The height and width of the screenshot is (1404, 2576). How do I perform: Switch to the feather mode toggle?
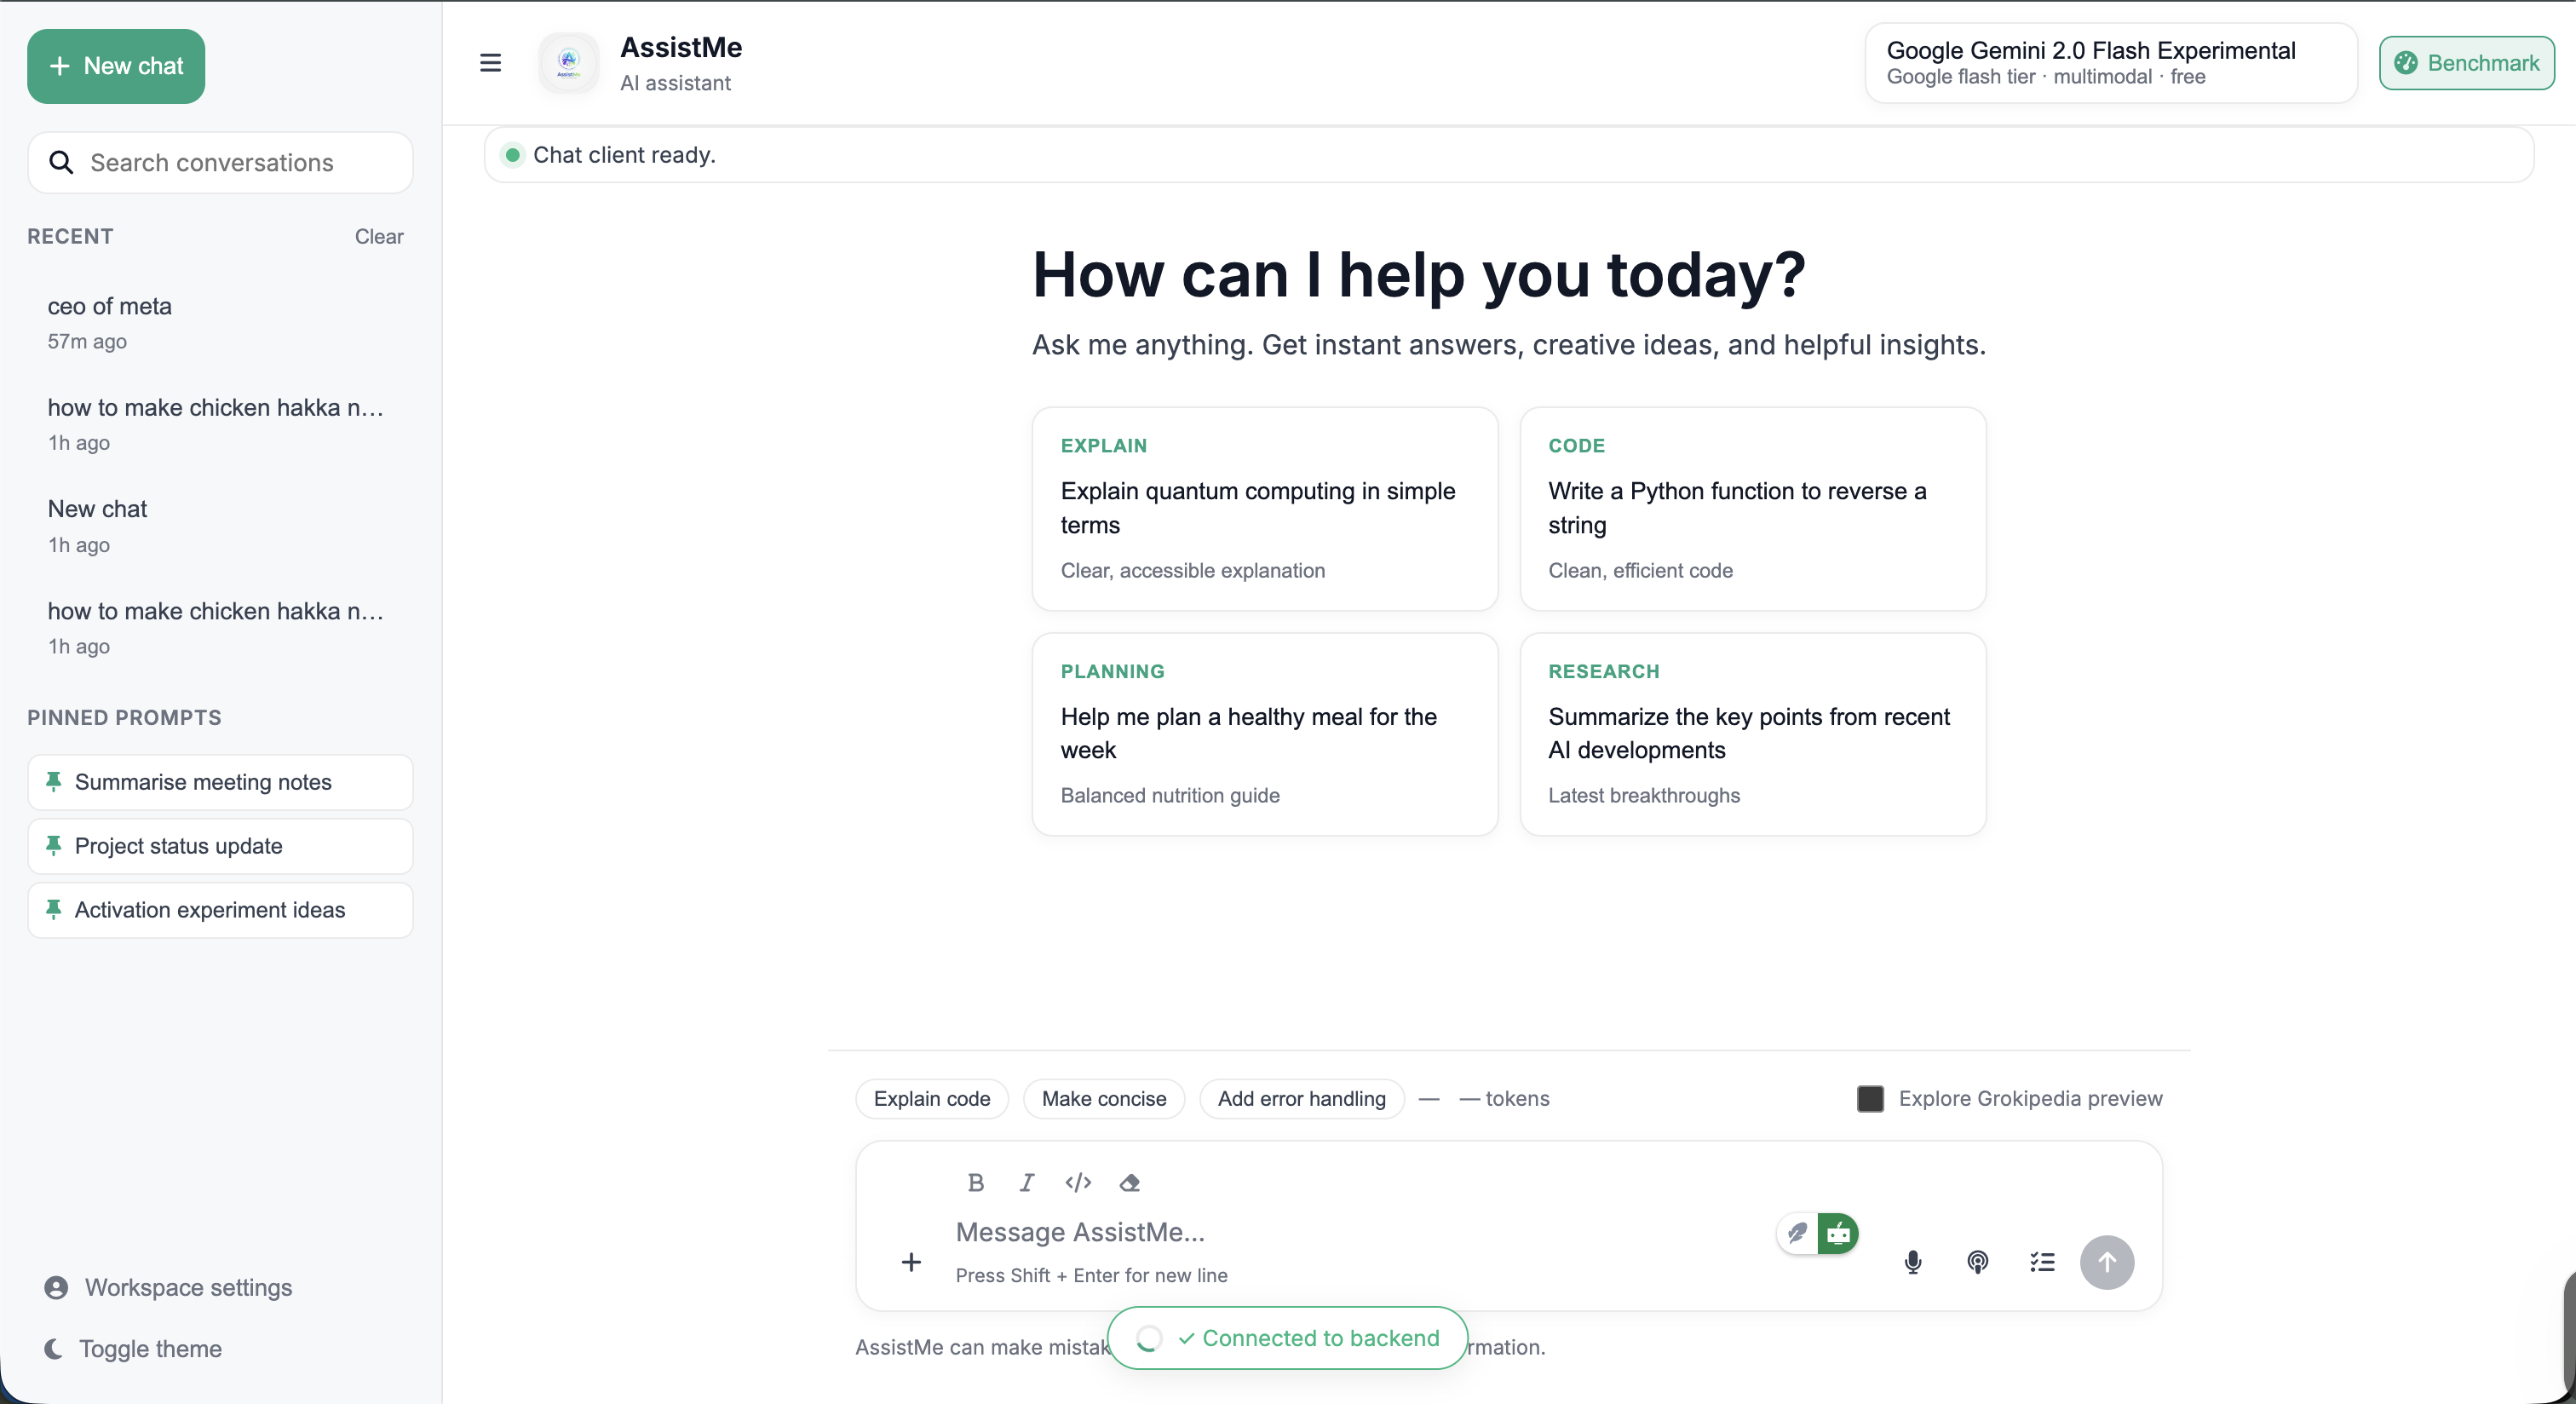pyautogui.click(x=1798, y=1233)
